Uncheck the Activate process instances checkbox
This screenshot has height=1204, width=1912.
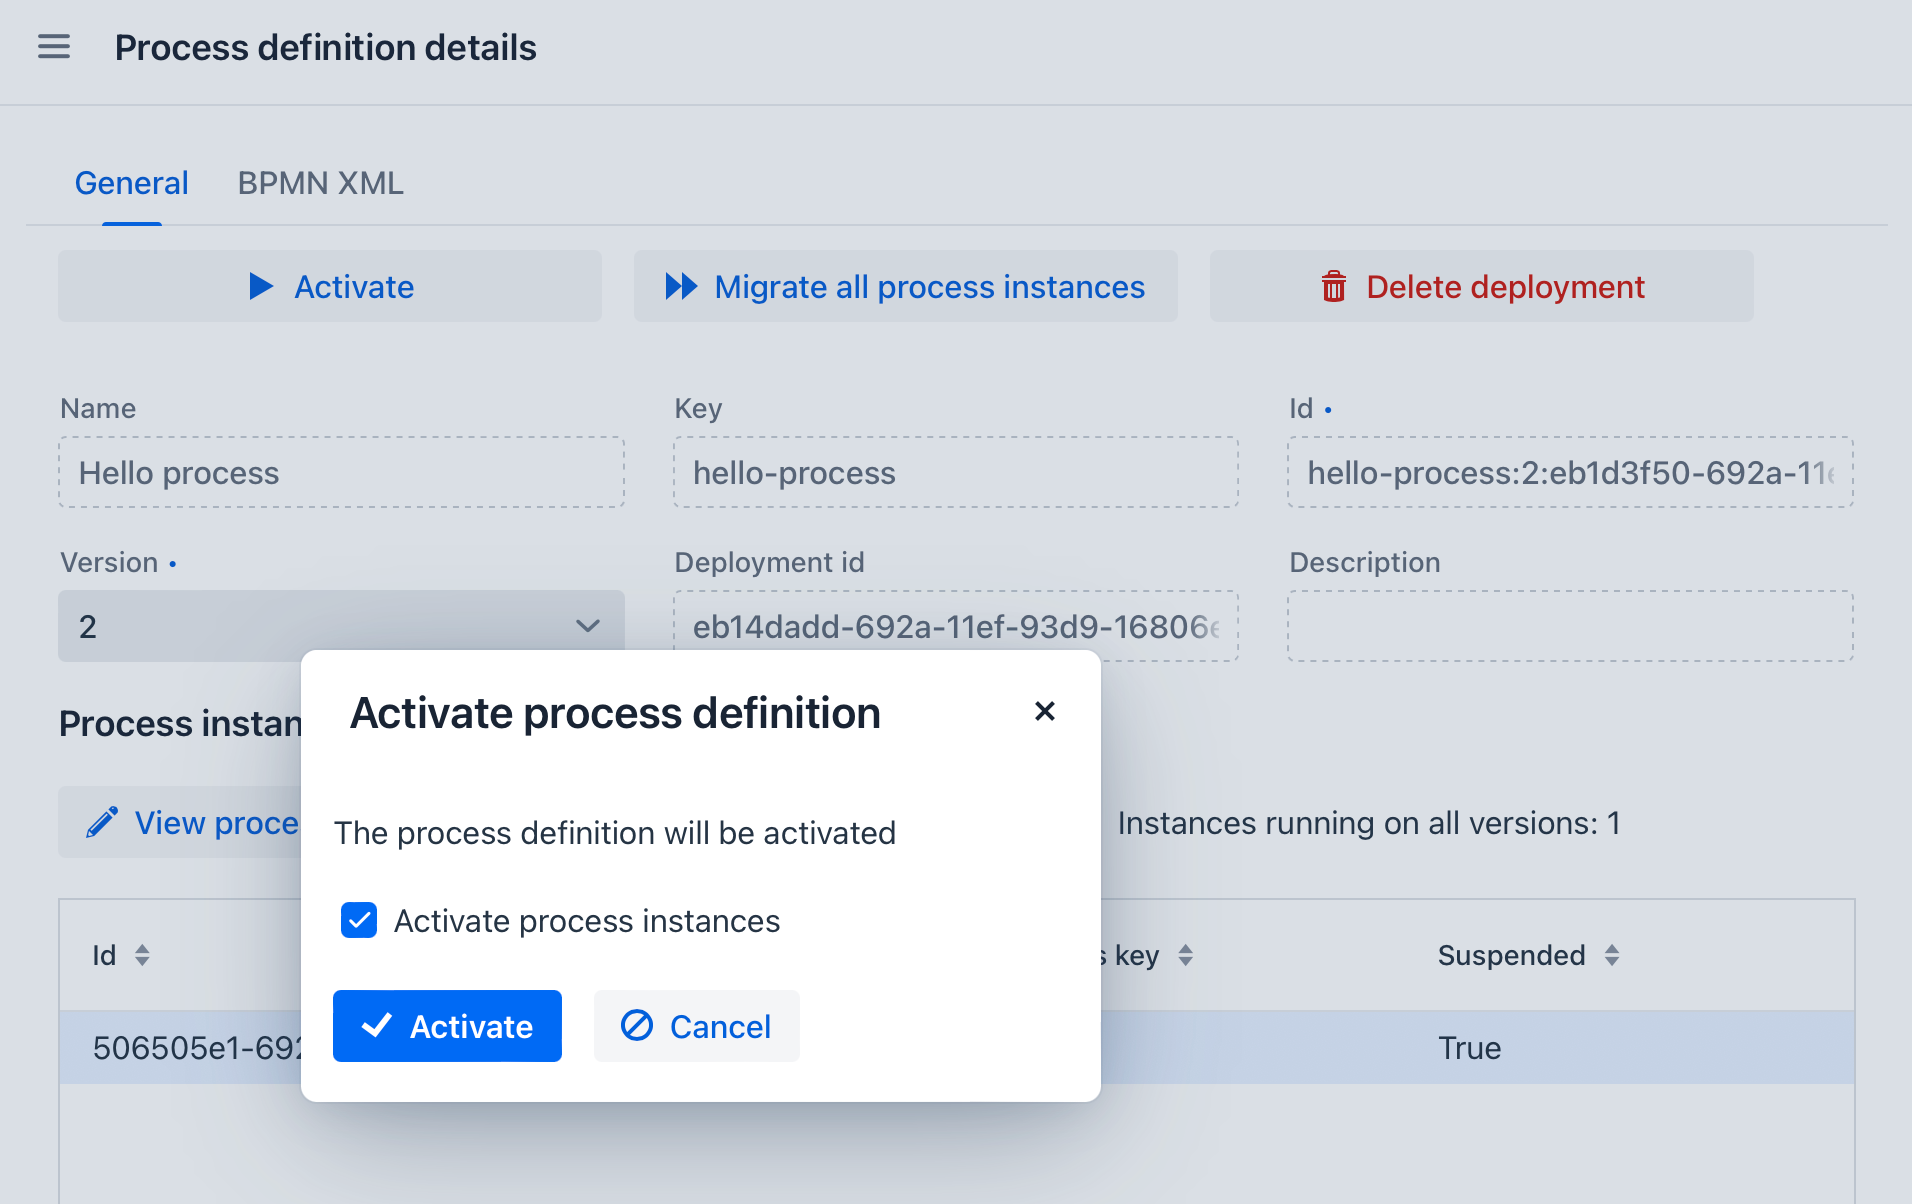358,920
